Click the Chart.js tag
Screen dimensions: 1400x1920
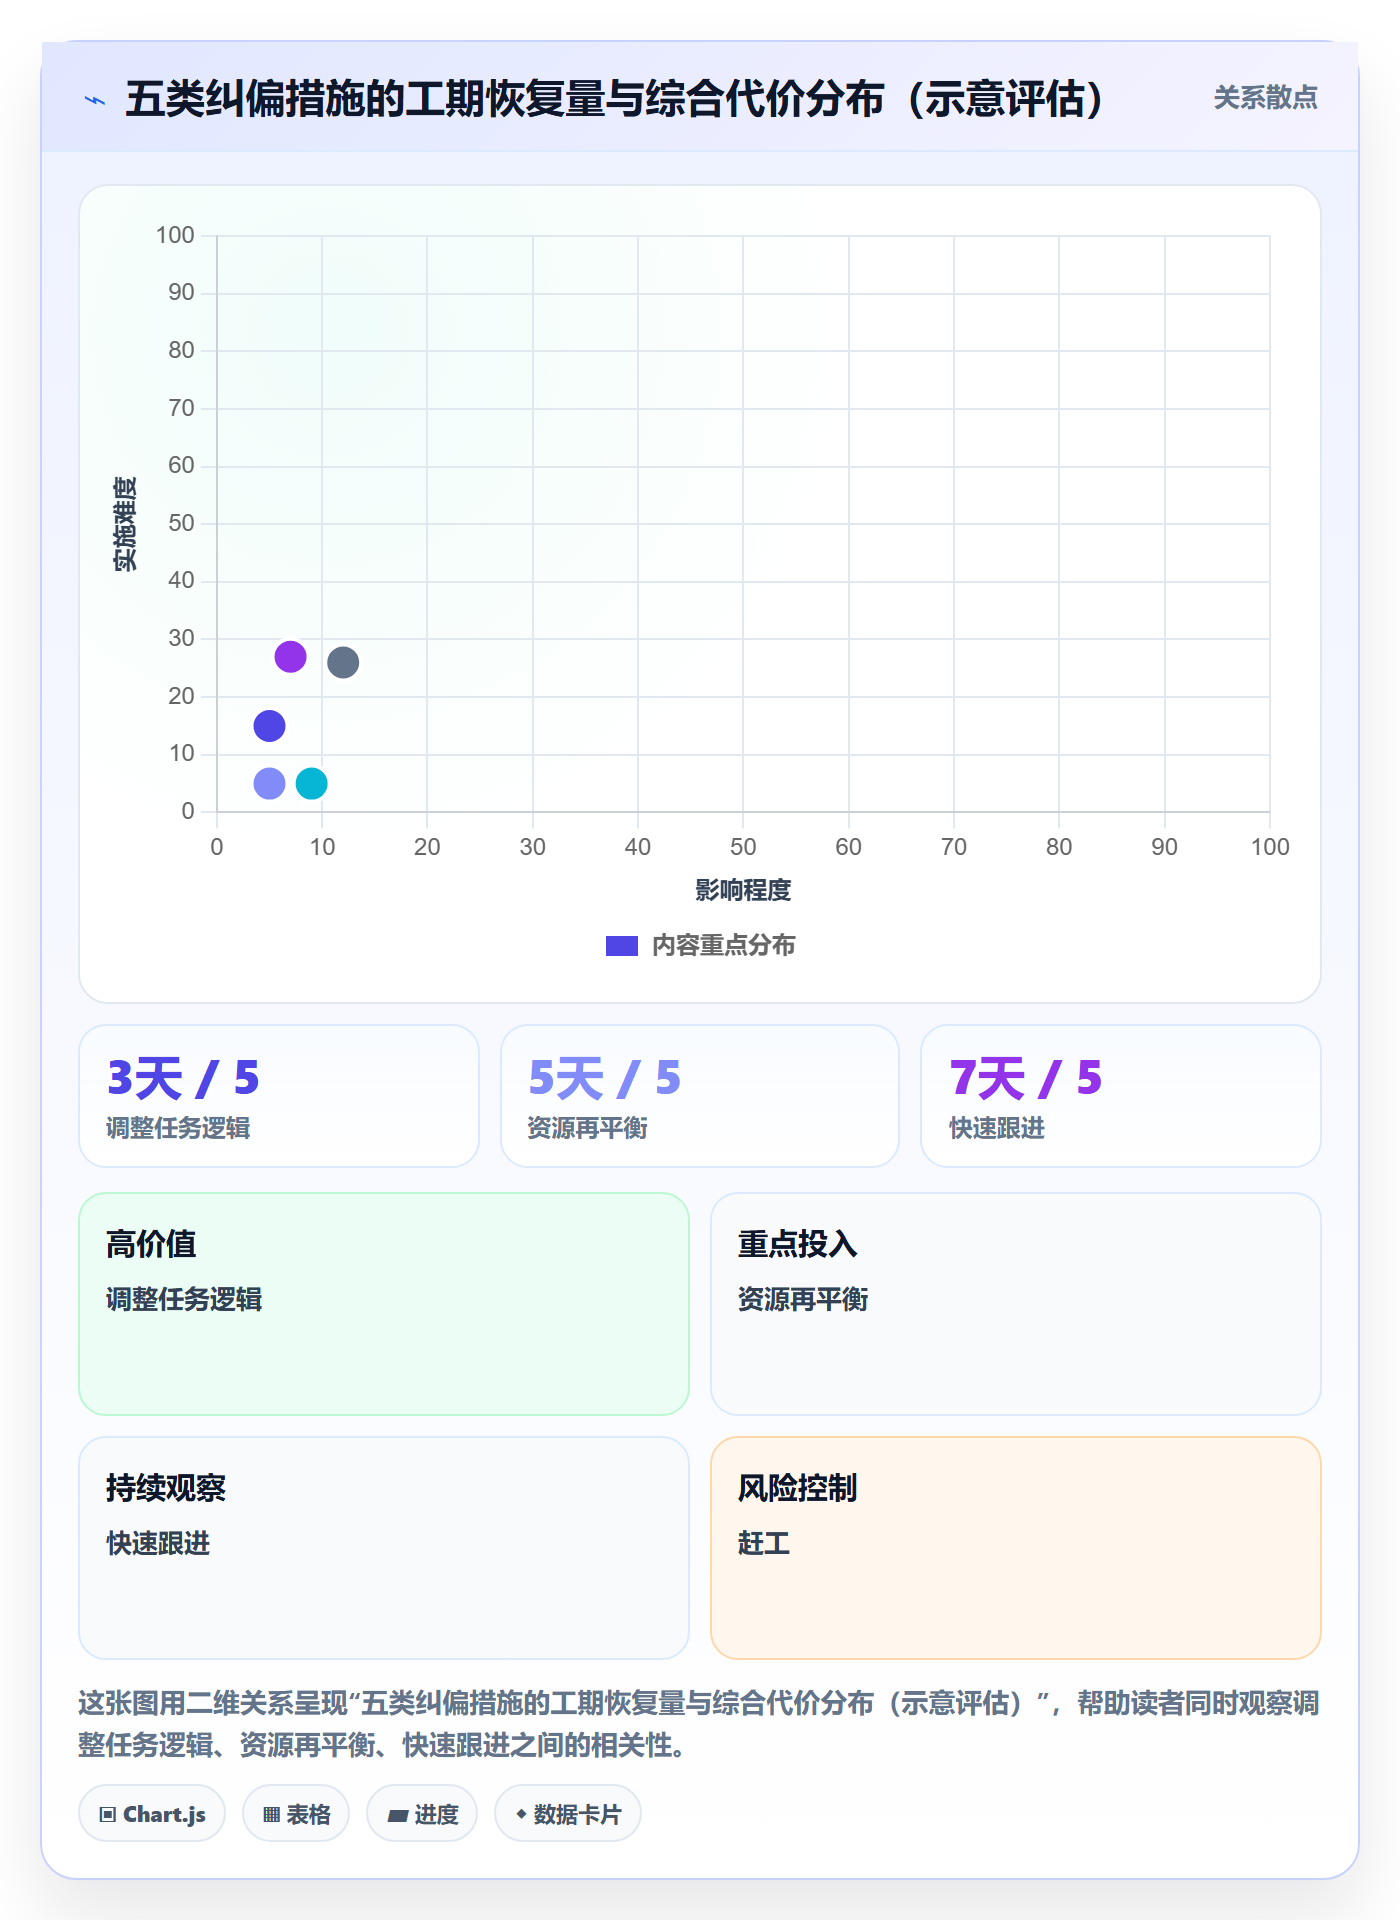152,1814
